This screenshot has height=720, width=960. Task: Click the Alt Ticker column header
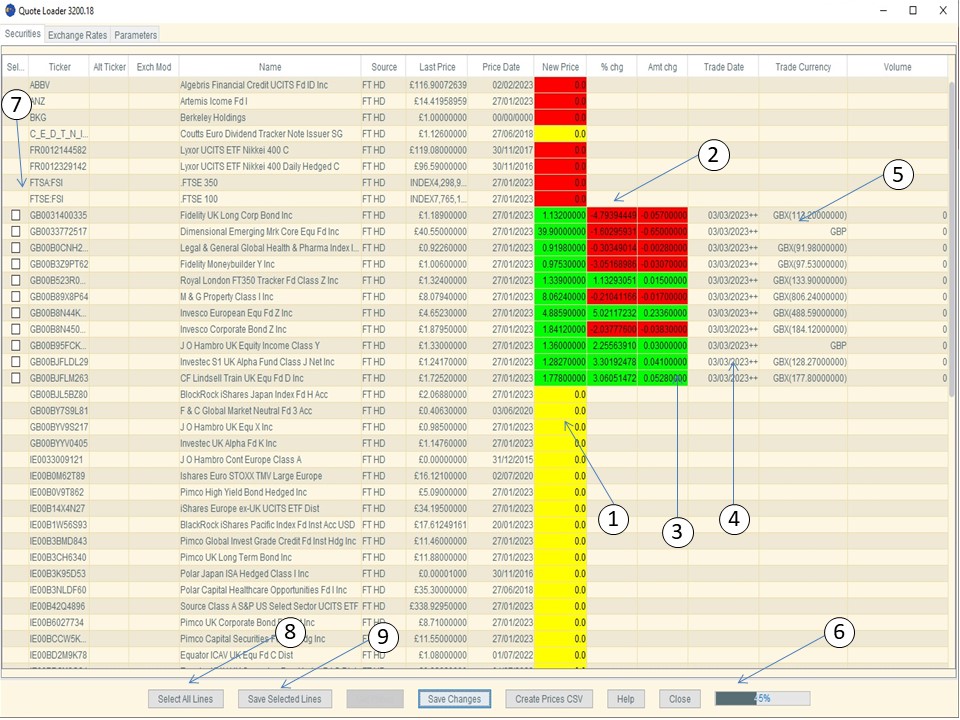pyautogui.click(x=109, y=67)
